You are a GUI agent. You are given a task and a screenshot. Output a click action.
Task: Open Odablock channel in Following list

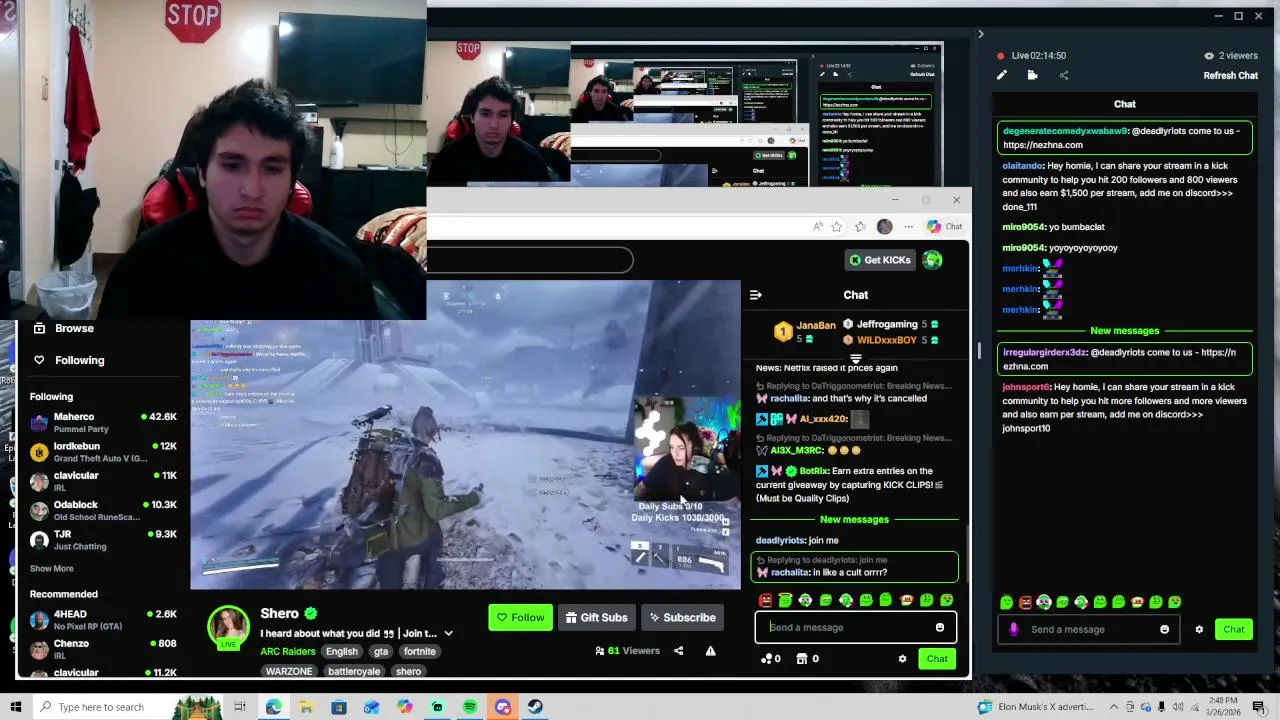(x=103, y=510)
